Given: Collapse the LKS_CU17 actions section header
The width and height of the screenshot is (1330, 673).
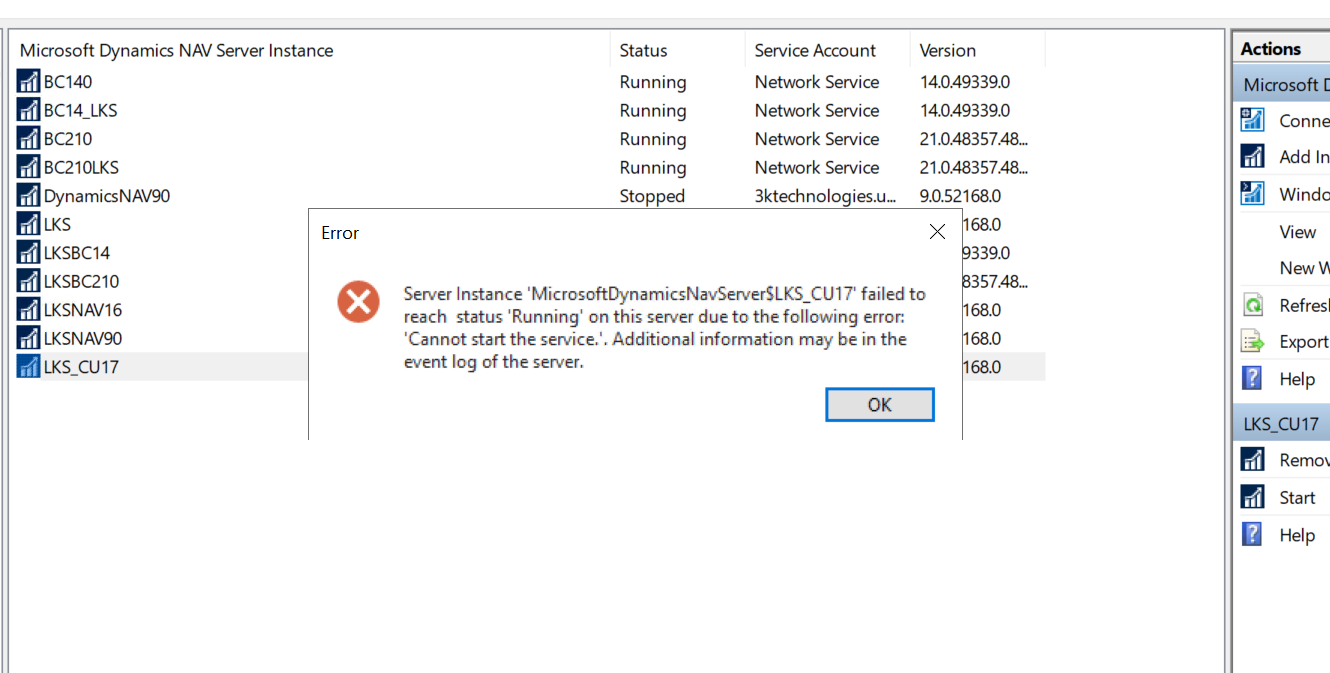Looking at the screenshot, I should coord(1281,424).
